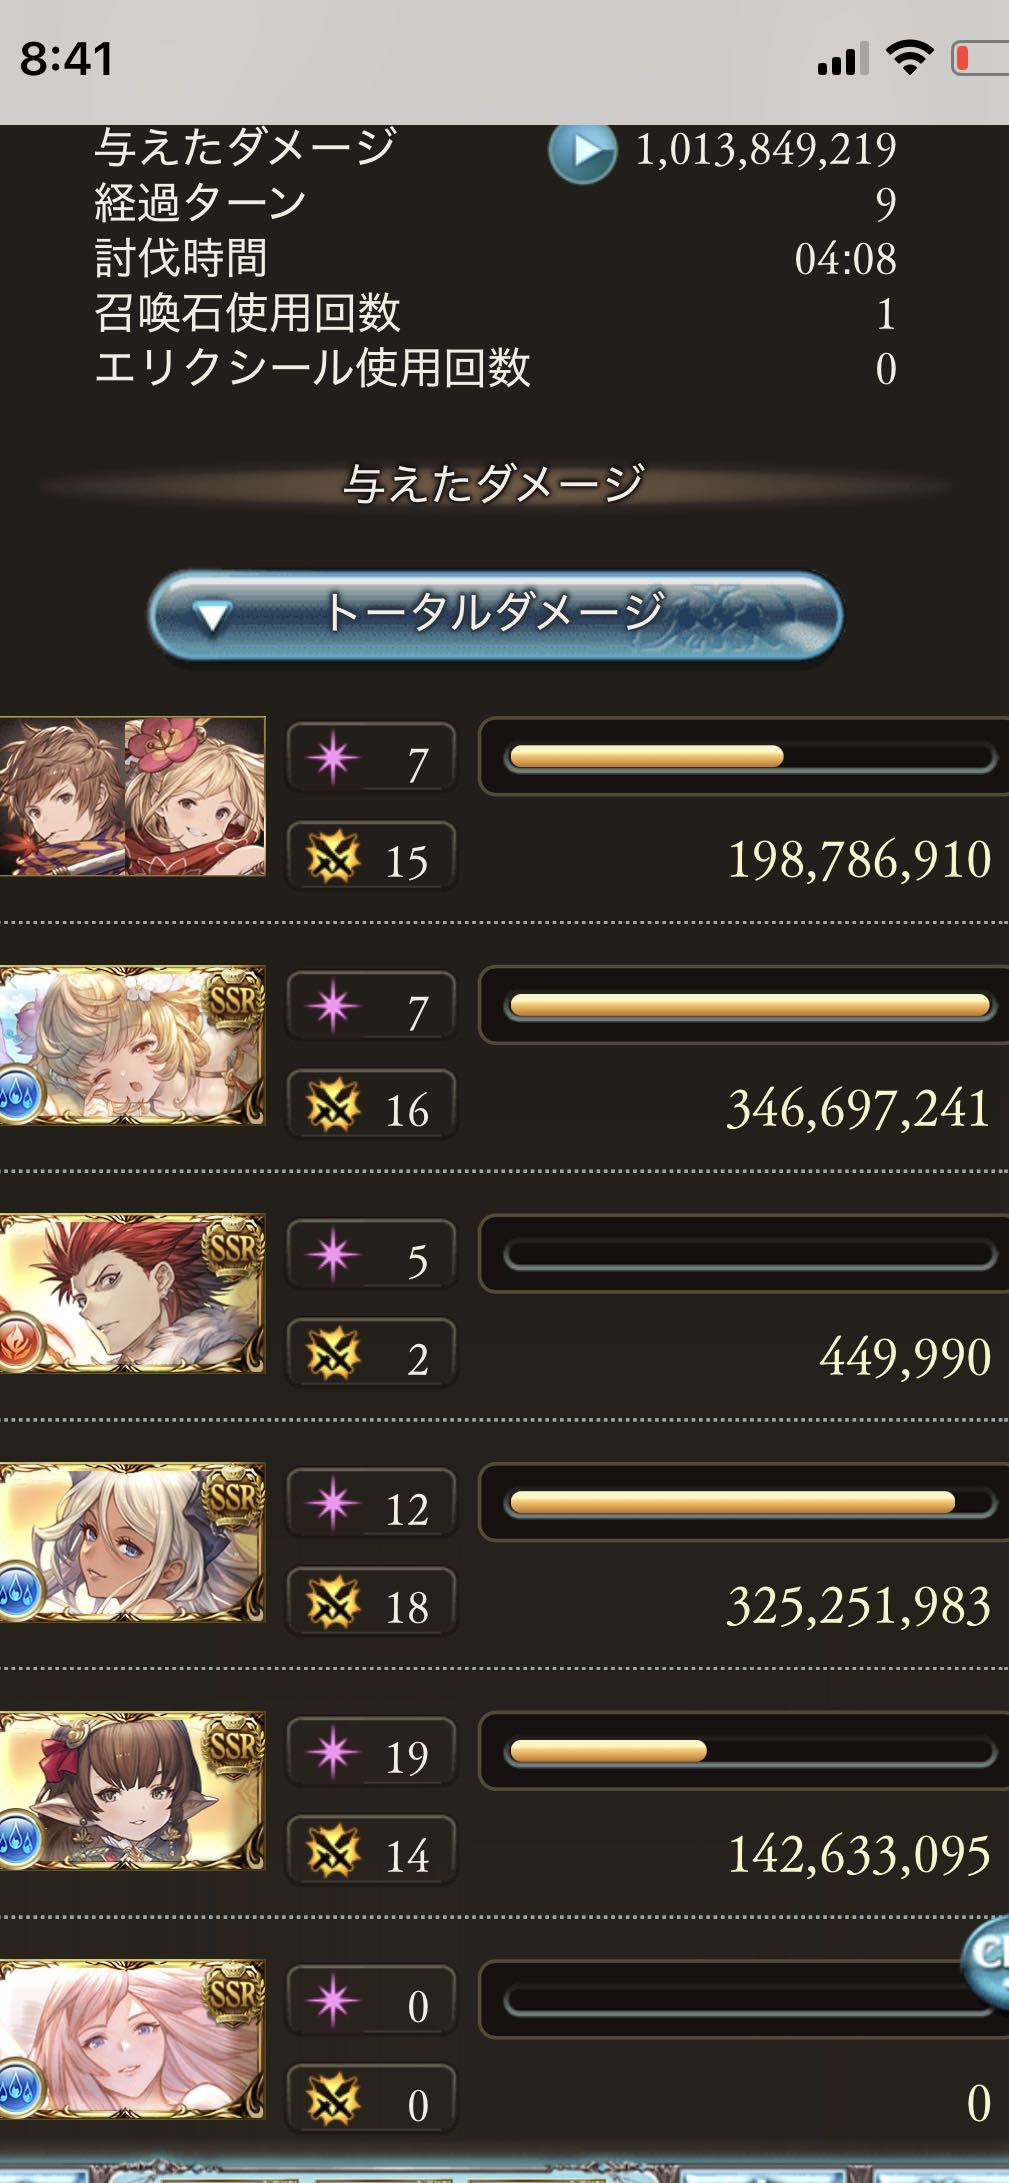Tap the damage bar above 346,697,241
This screenshot has width=1009, height=2183.
point(749,1006)
